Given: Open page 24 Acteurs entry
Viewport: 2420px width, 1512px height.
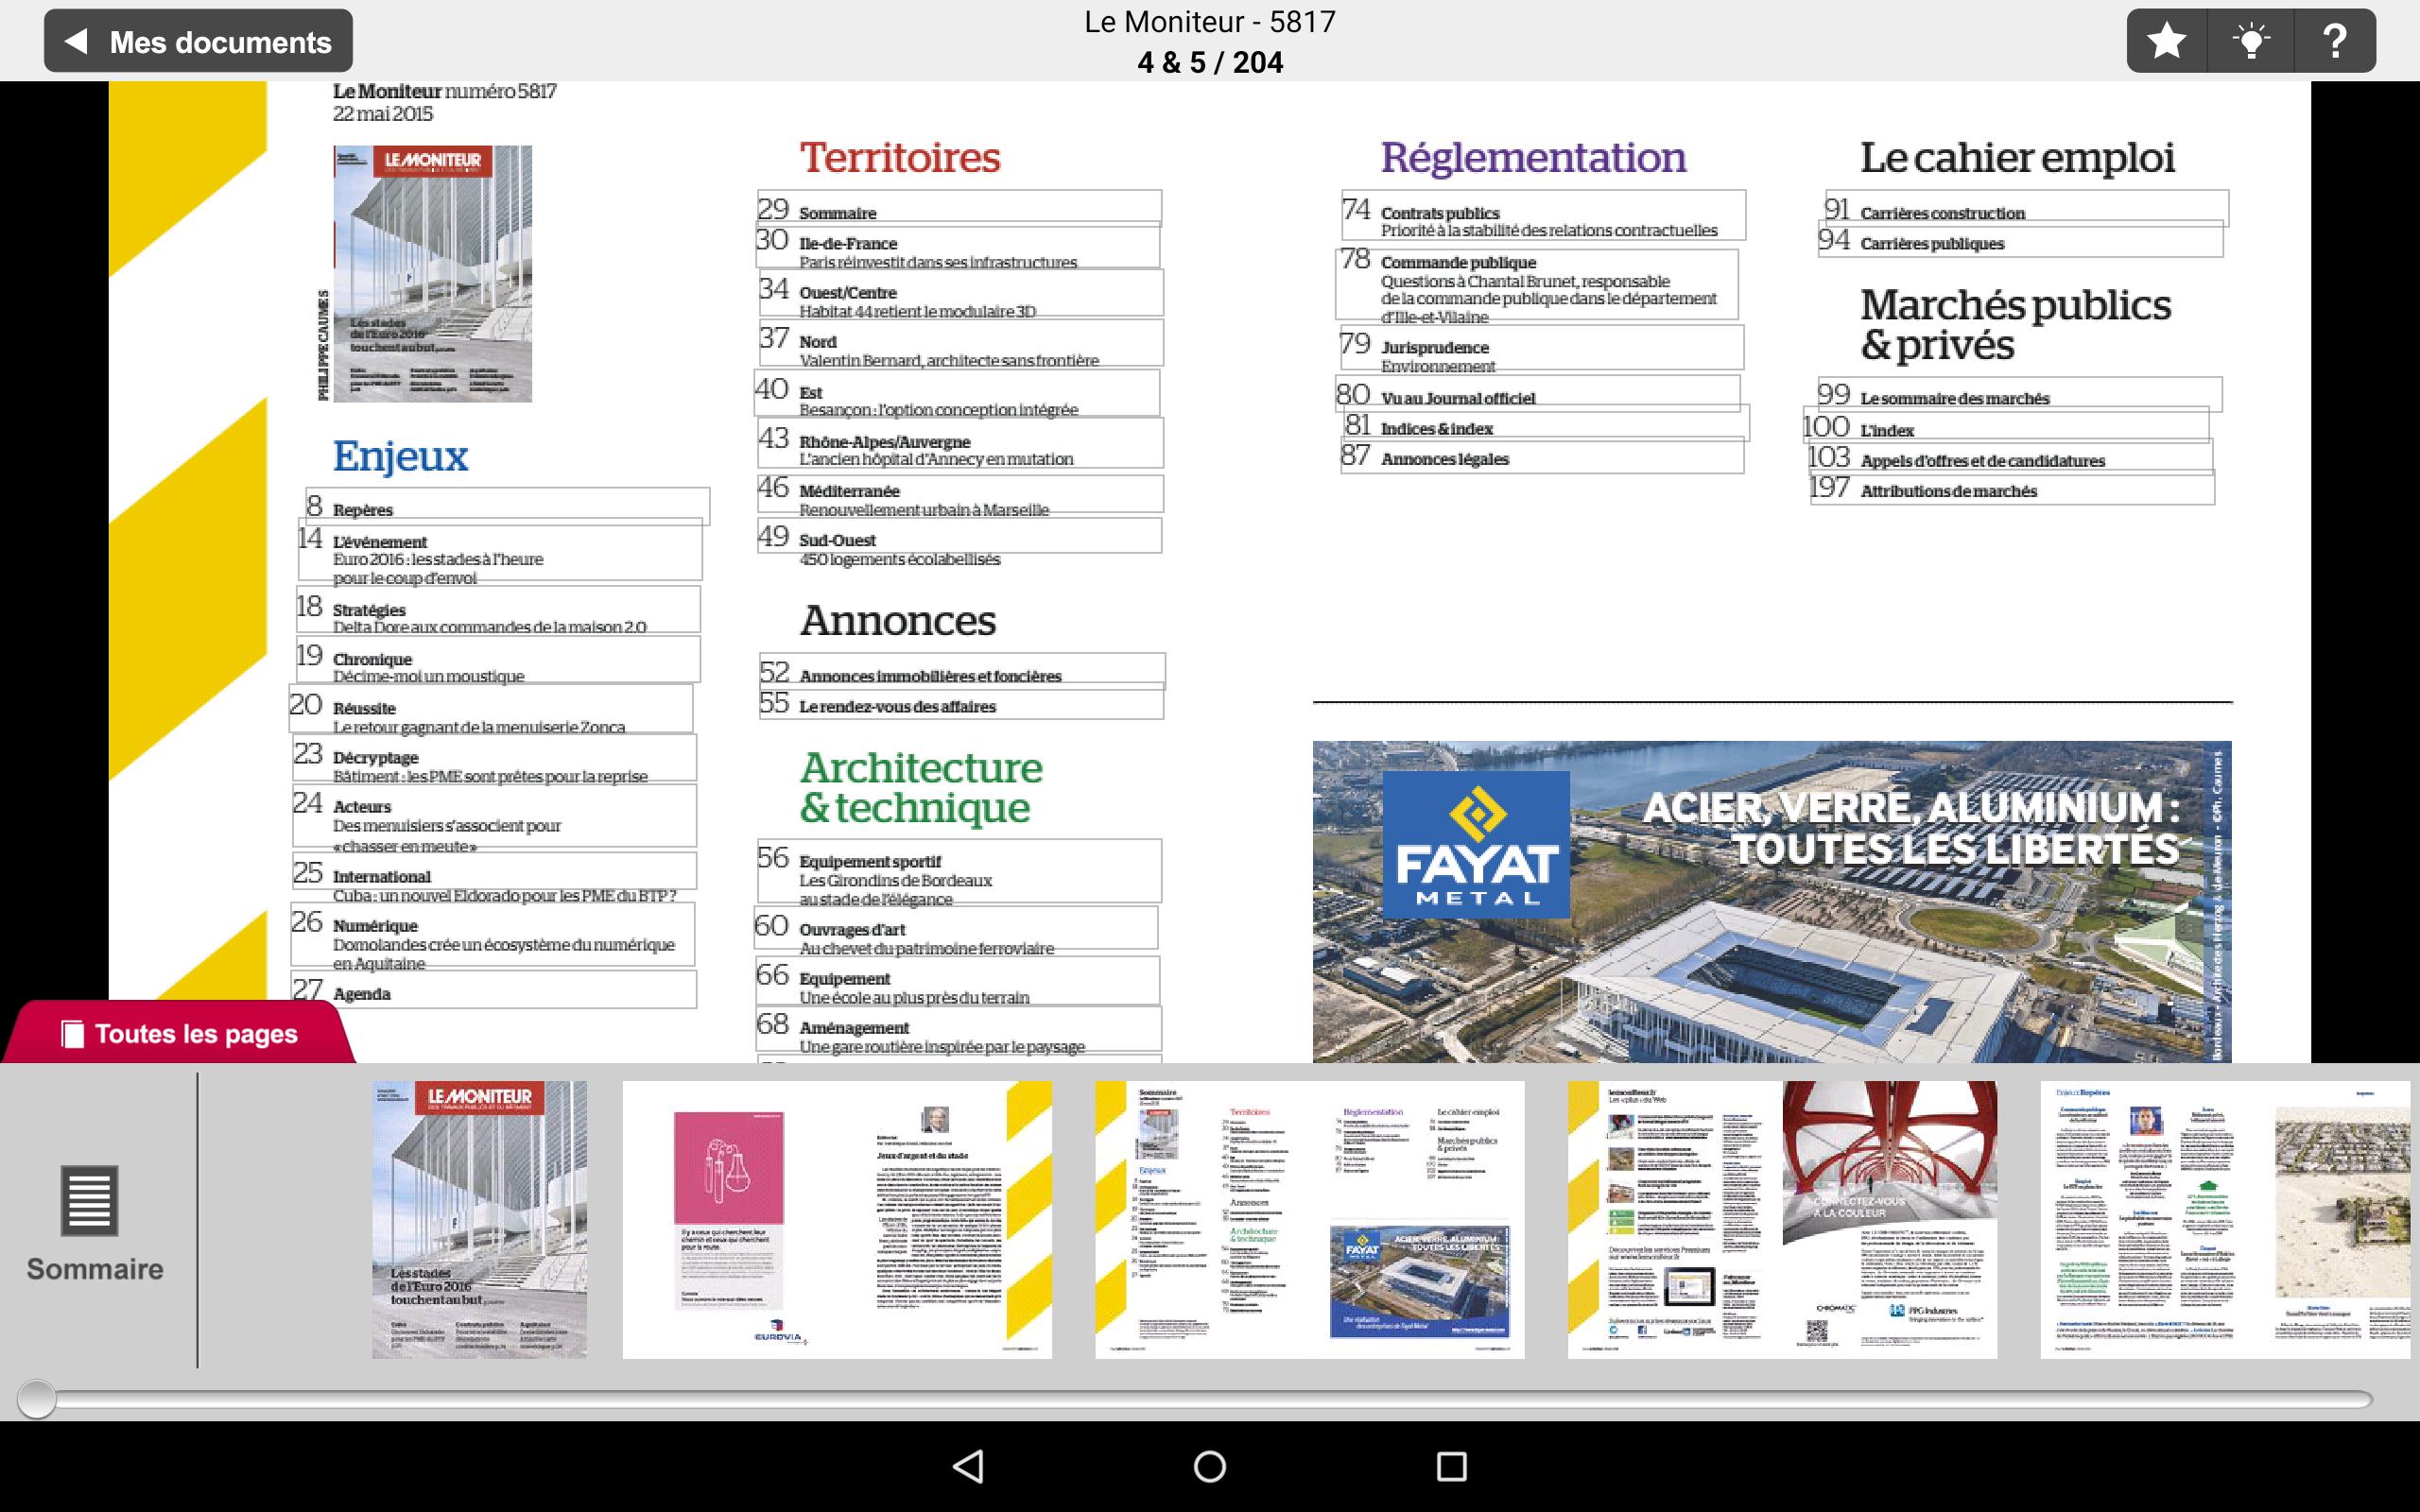Looking at the screenshot, I should [495, 816].
